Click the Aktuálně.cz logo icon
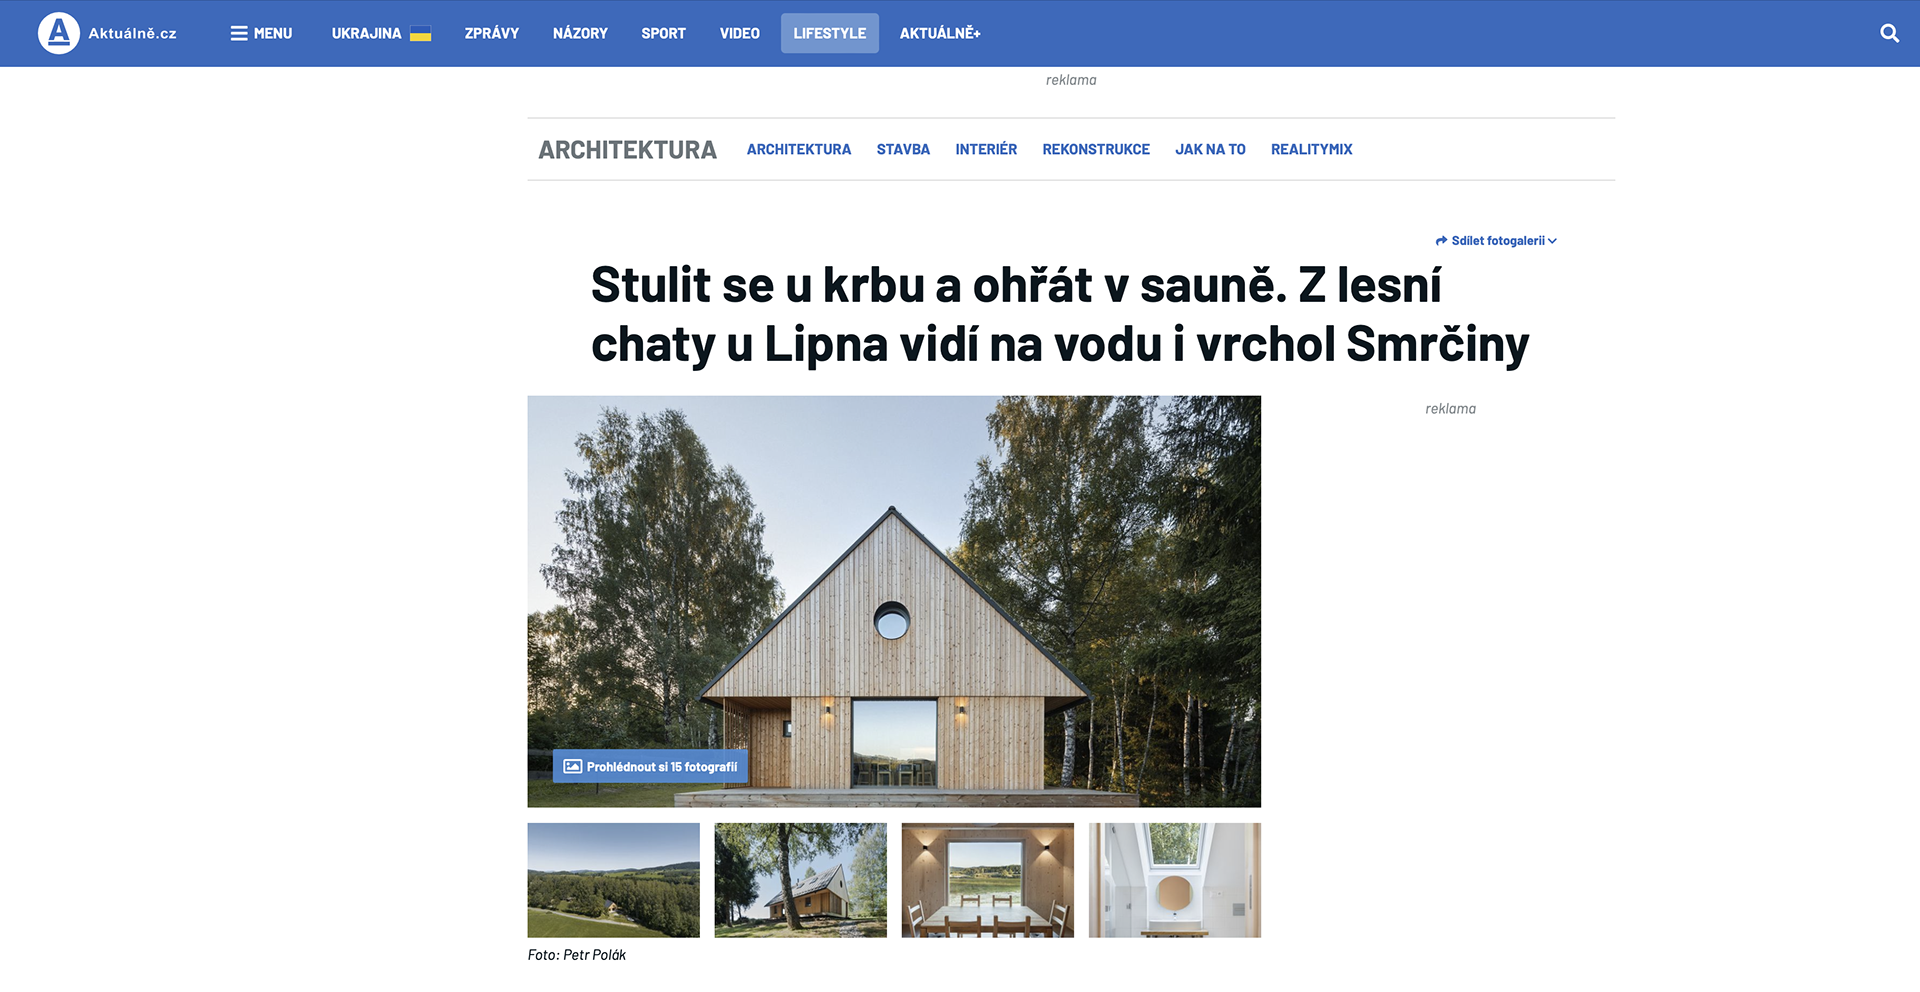Screen dimensions: 1920x992 point(59,33)
